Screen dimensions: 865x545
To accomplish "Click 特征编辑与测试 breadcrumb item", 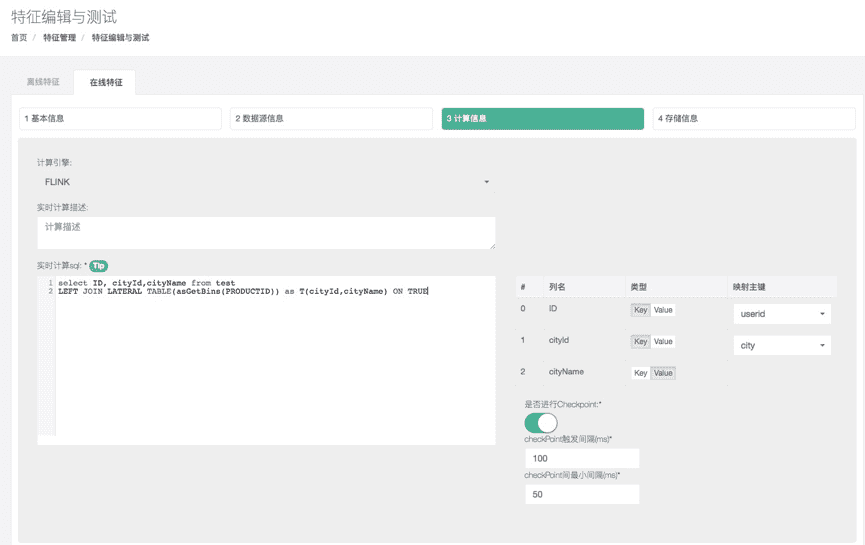I will (120, 38).
